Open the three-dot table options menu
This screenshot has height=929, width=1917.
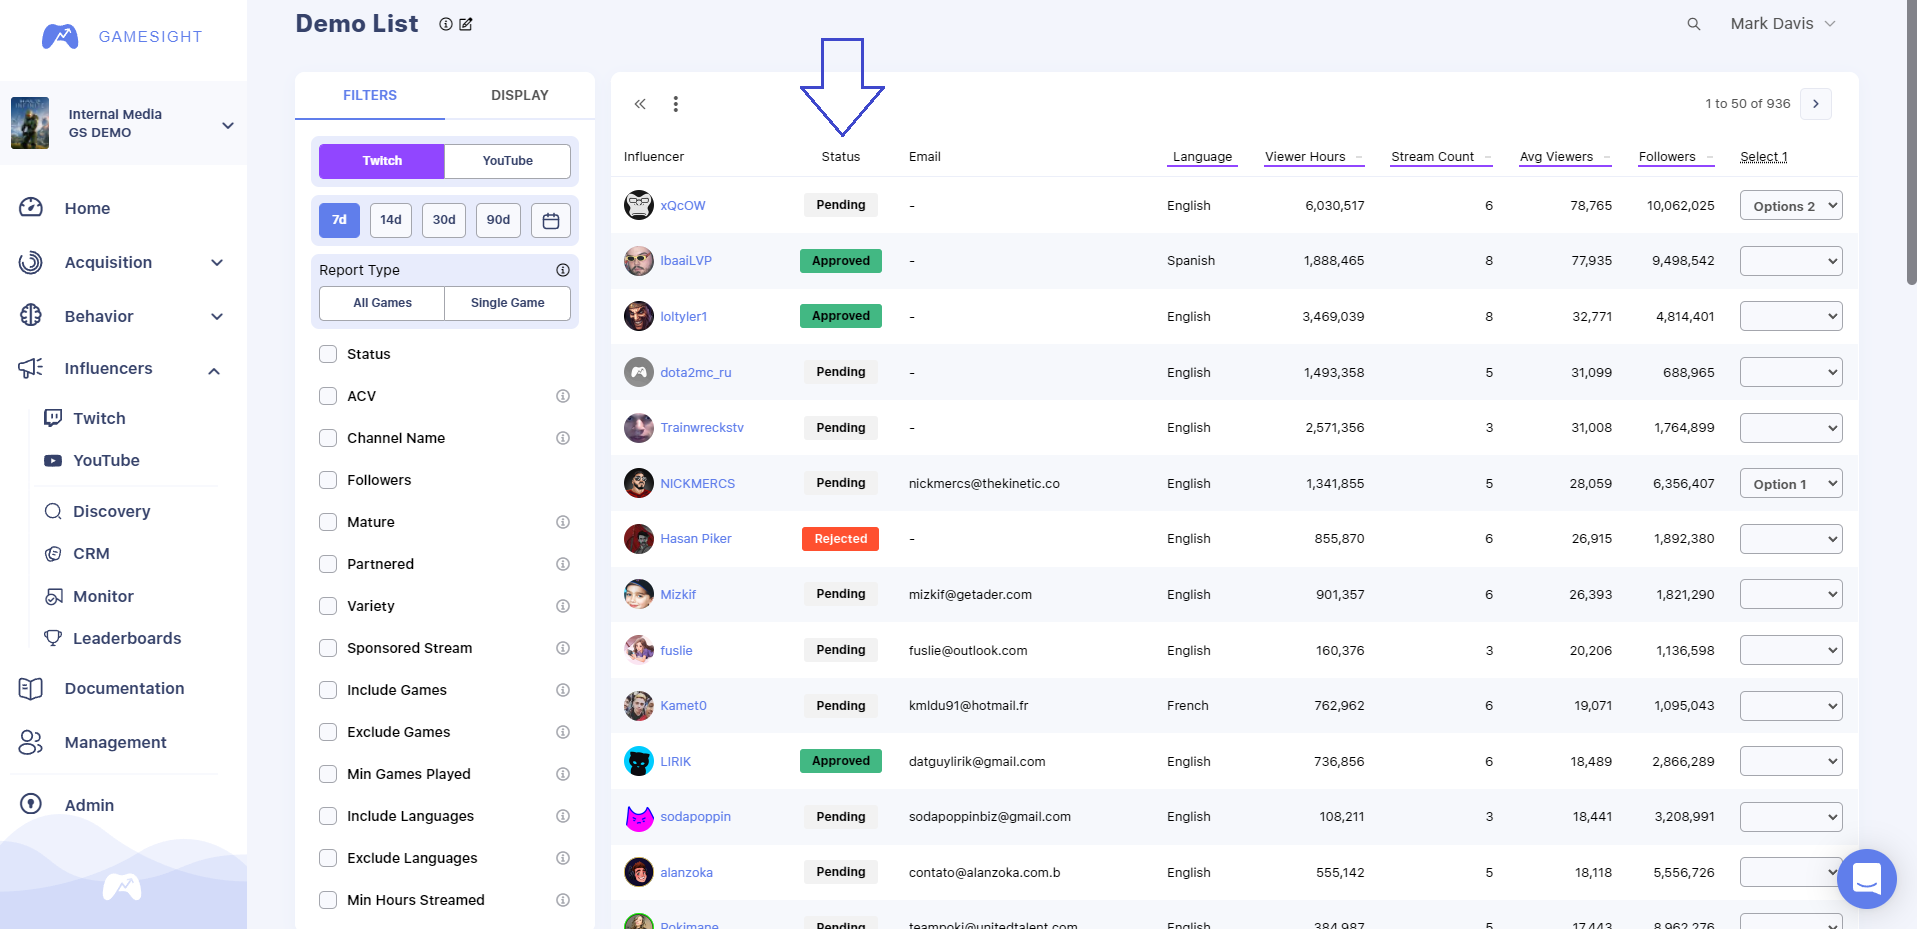[676, 104]
